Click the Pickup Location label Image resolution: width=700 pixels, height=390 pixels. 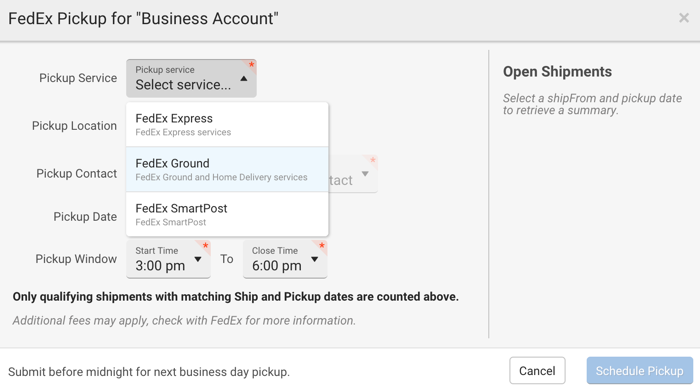(74, 126)
